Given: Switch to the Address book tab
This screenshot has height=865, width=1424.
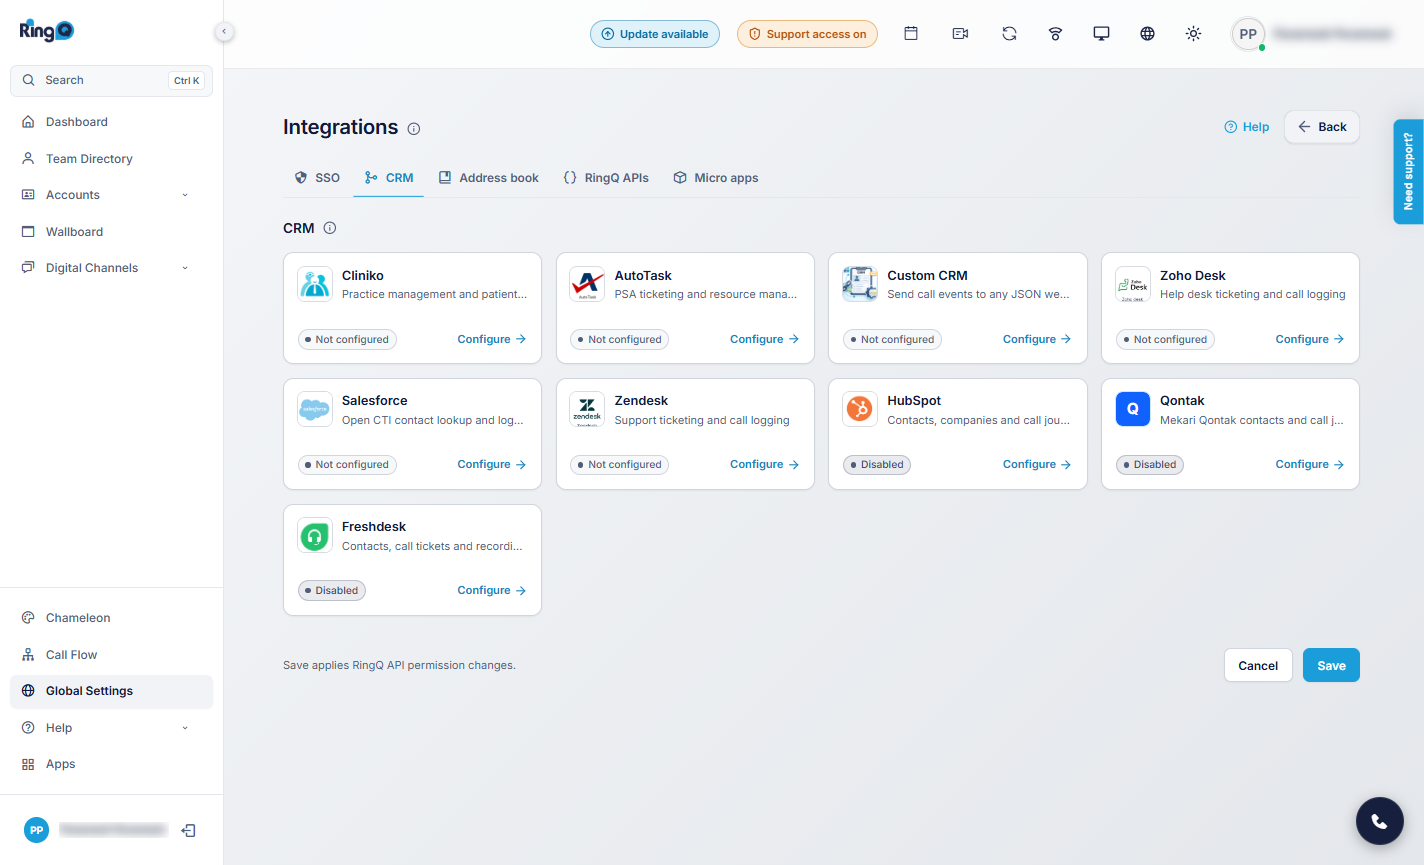Looking at the screenshot, I should [x=489, y=178].
